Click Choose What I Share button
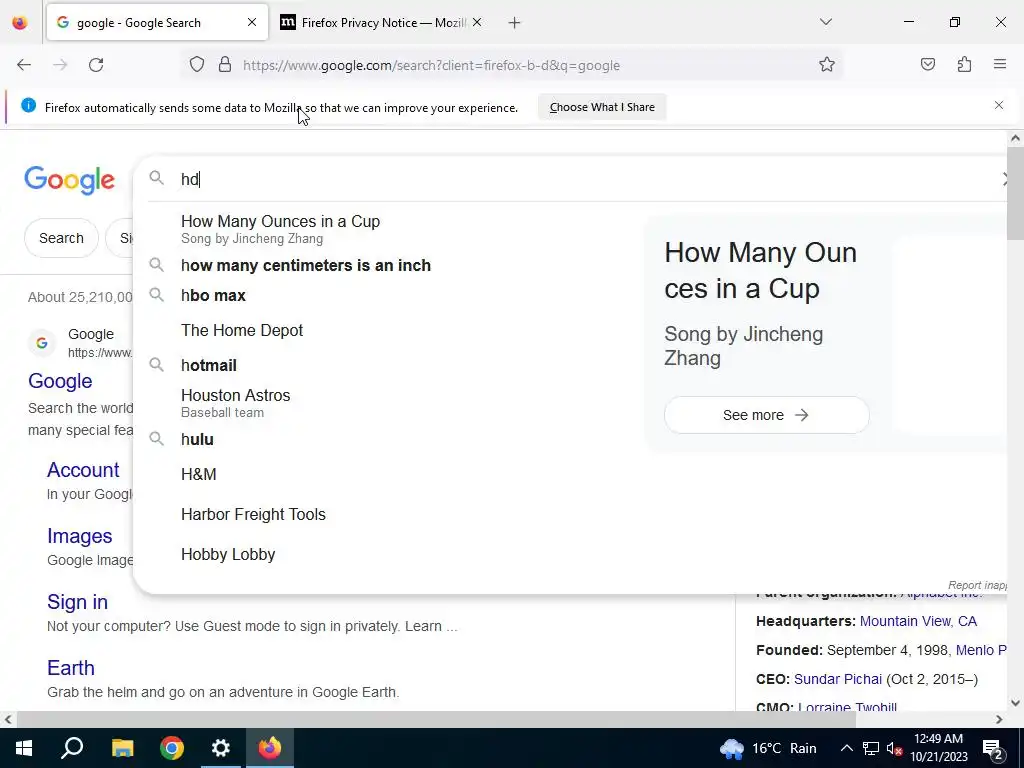The image size is (1024, 768). coord(602,107)
